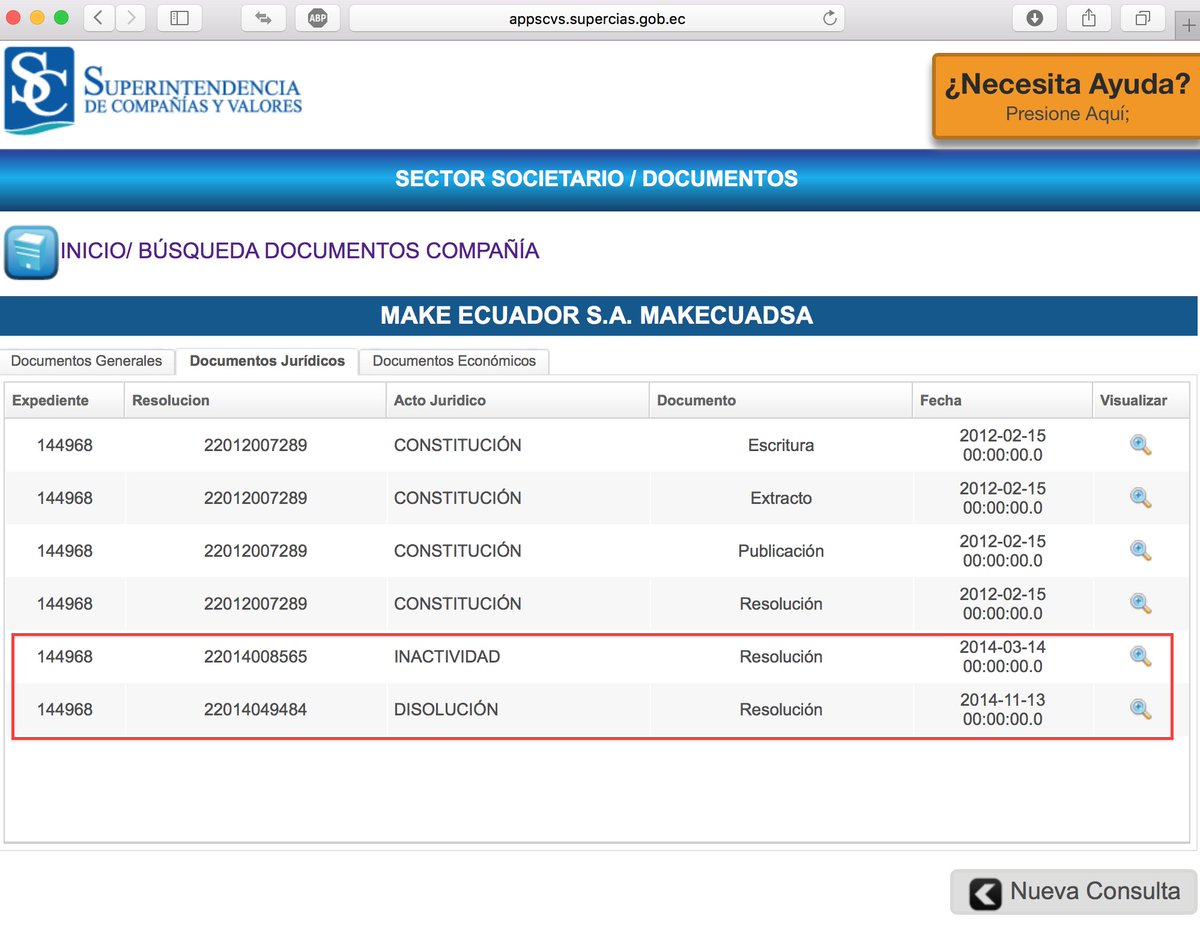This screenshot has width=1200, height=931.
Task: View the CONSTITUCIÓN Publicación document magnifier
Action: 1140,550
